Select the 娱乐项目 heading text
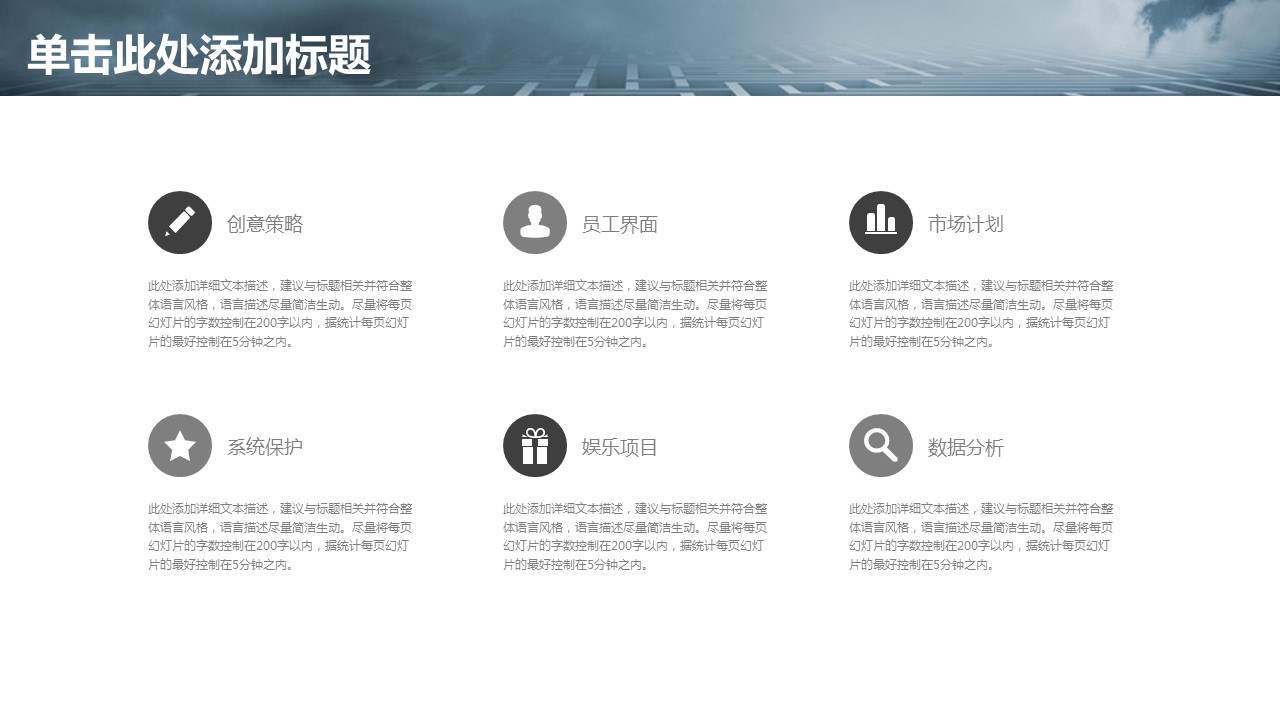This screenshot has height=720, width=1280. 620,447
